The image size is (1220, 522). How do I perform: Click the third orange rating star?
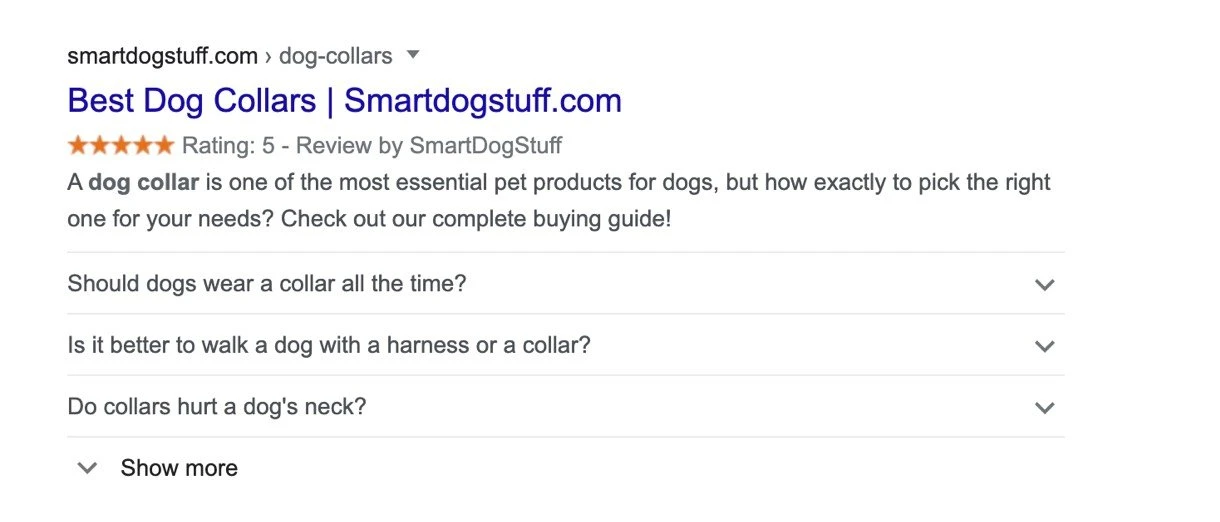coord(121,146)
